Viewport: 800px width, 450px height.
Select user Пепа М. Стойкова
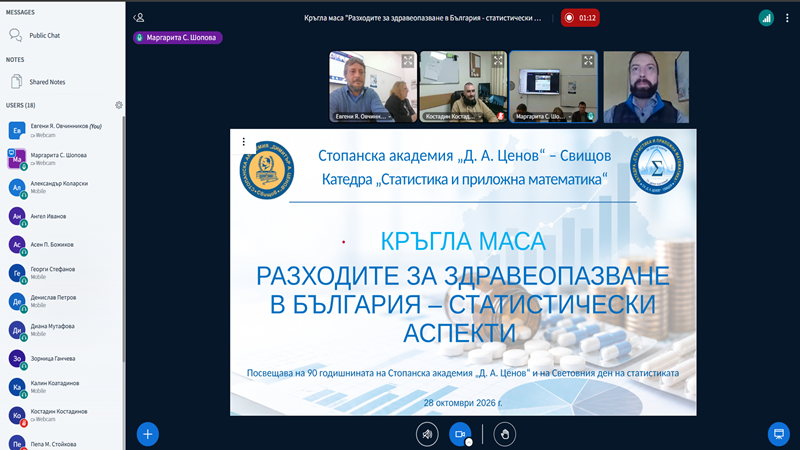click(x=62, y=443)
